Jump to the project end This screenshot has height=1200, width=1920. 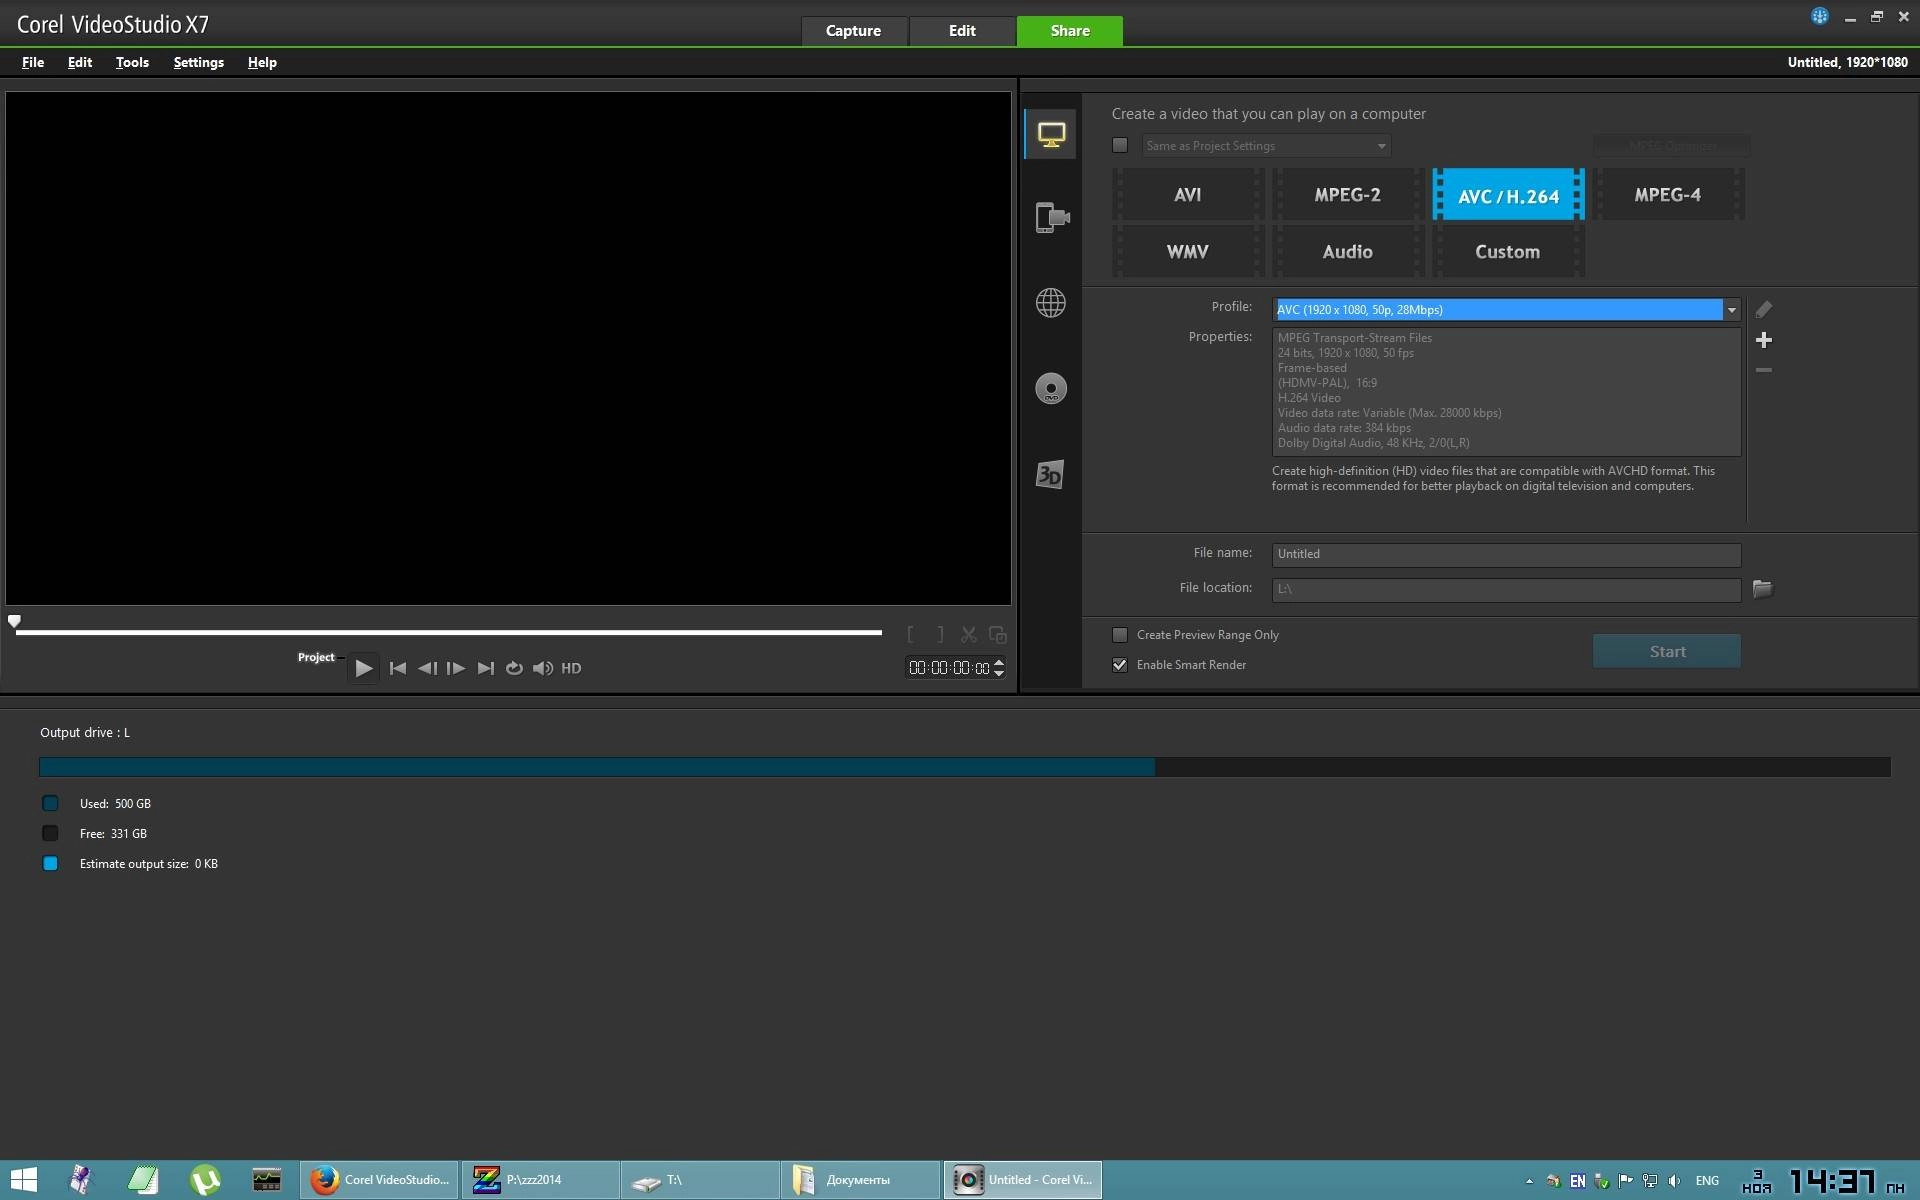485,668
